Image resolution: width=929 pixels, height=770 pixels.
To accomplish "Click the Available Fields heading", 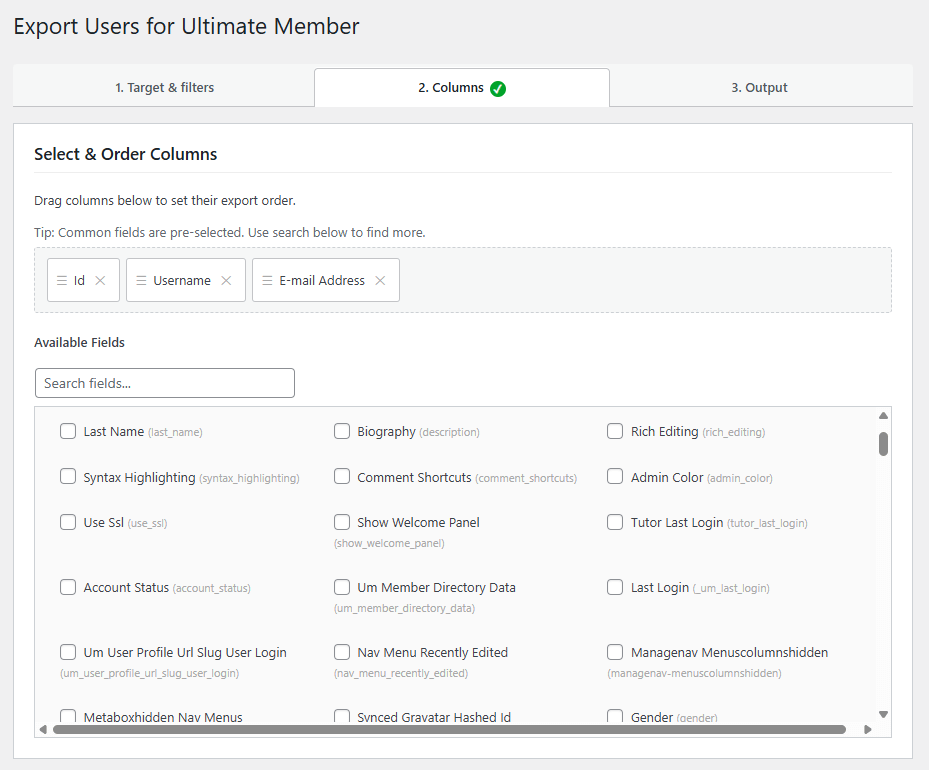I will 79,342.
